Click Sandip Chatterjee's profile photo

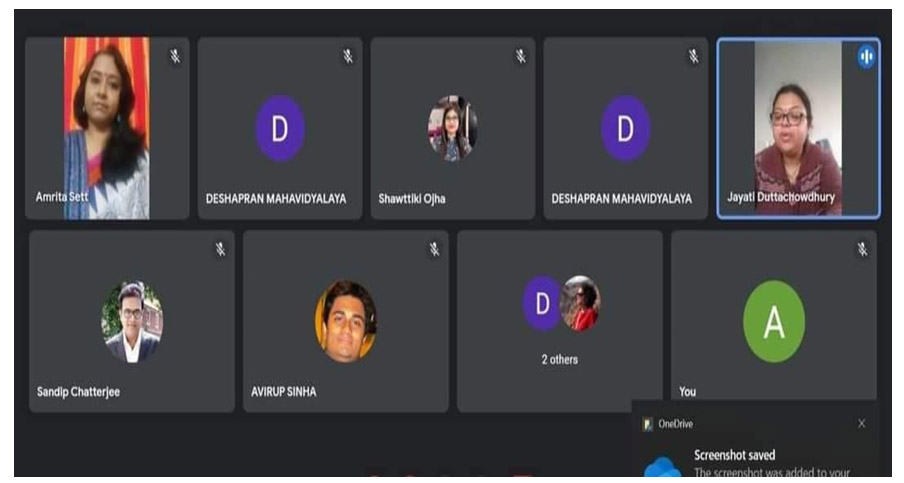tap(132, 321)
